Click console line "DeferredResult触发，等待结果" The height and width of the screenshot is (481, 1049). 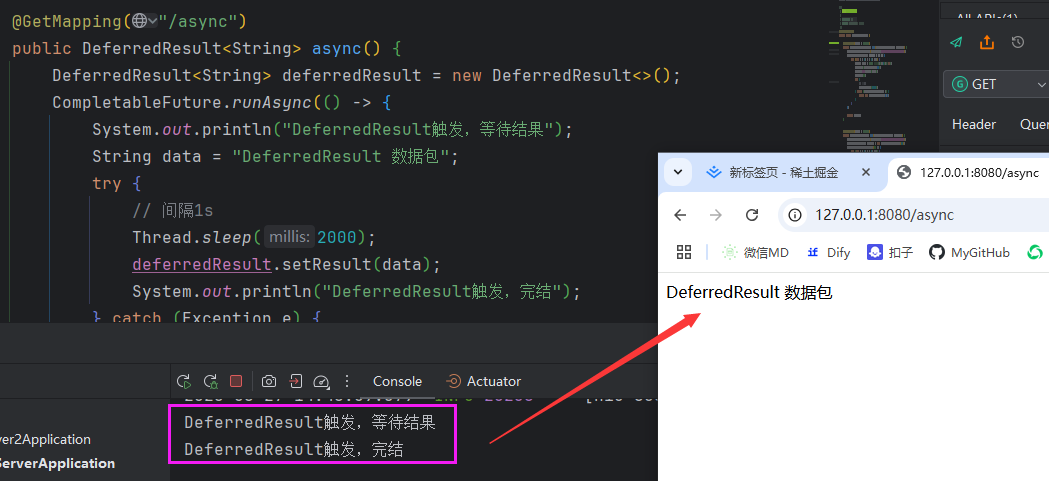[x=310, y=423]
